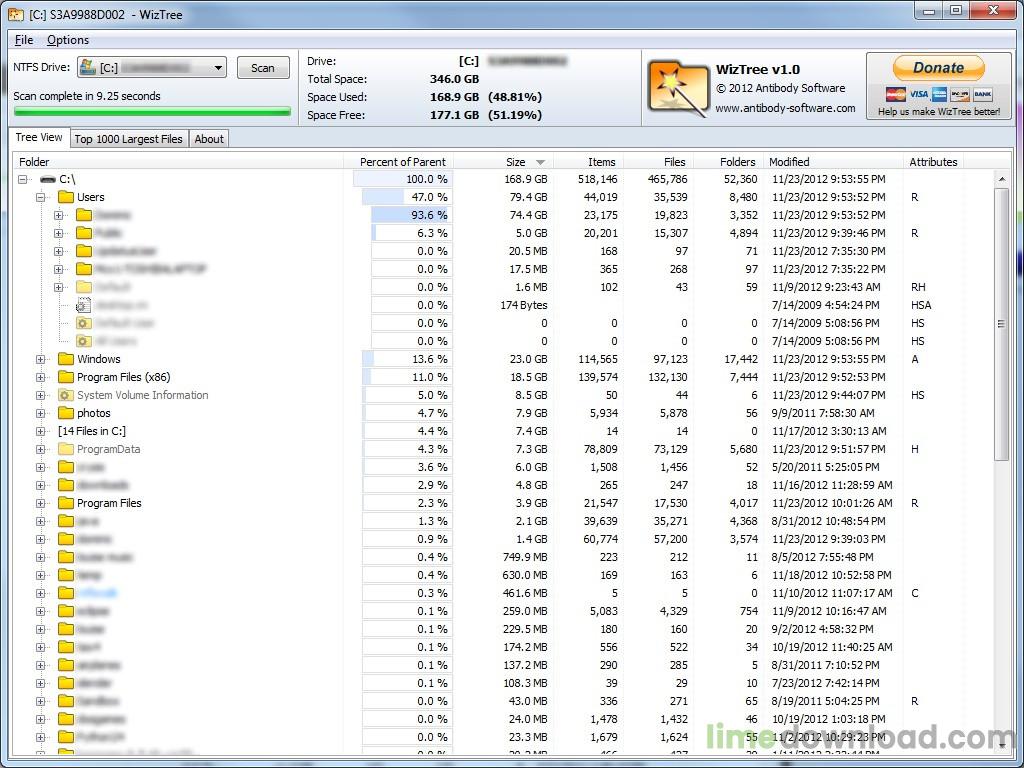
Task: Click the System Volume Information folder icon
Action: pos(66,395)
